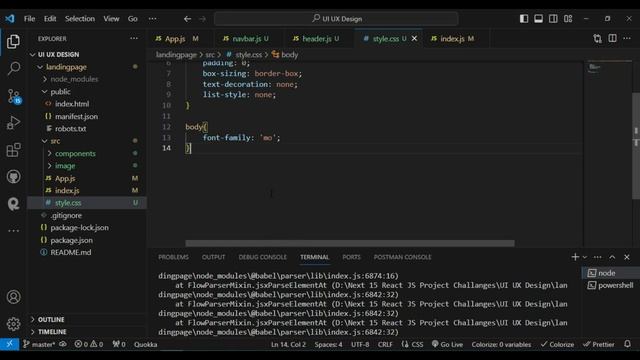
Task: Open the Extensions view icon
Action: (13, 149)
